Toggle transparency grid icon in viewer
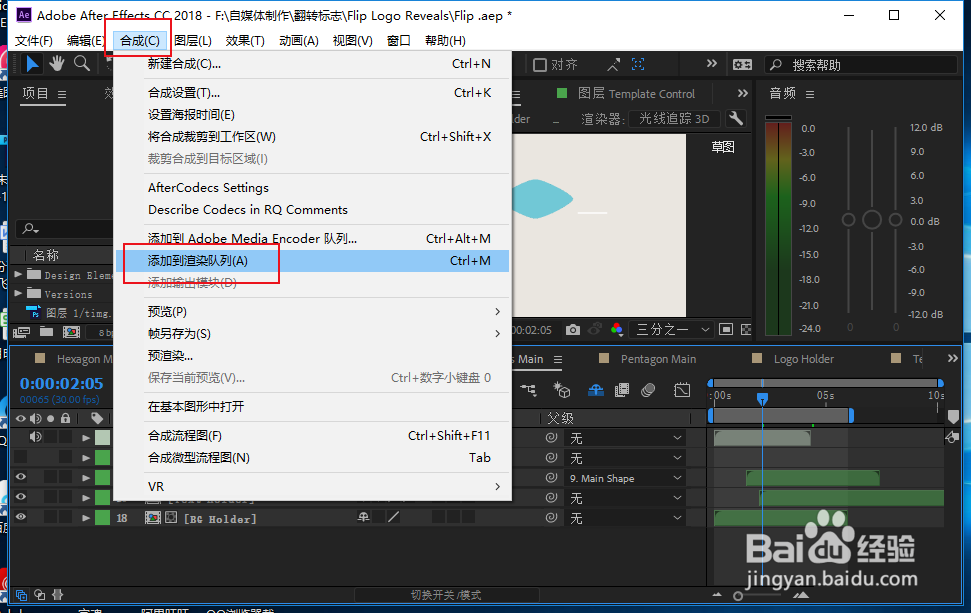The image size is (971, 613). click(746, 329)
